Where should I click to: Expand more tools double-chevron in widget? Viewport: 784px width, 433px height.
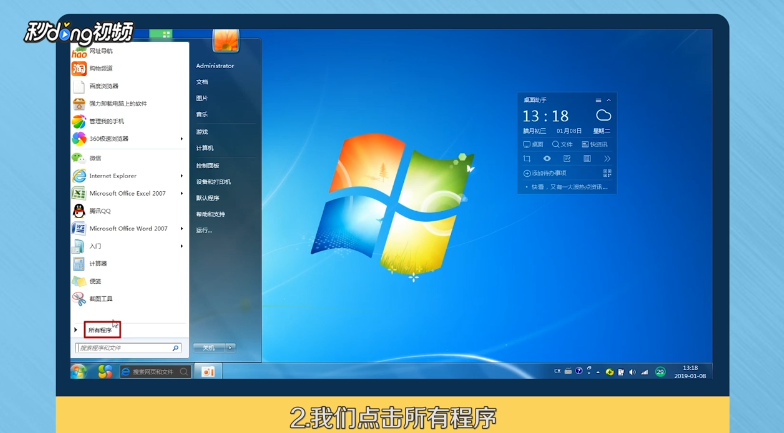click(607, 159)
